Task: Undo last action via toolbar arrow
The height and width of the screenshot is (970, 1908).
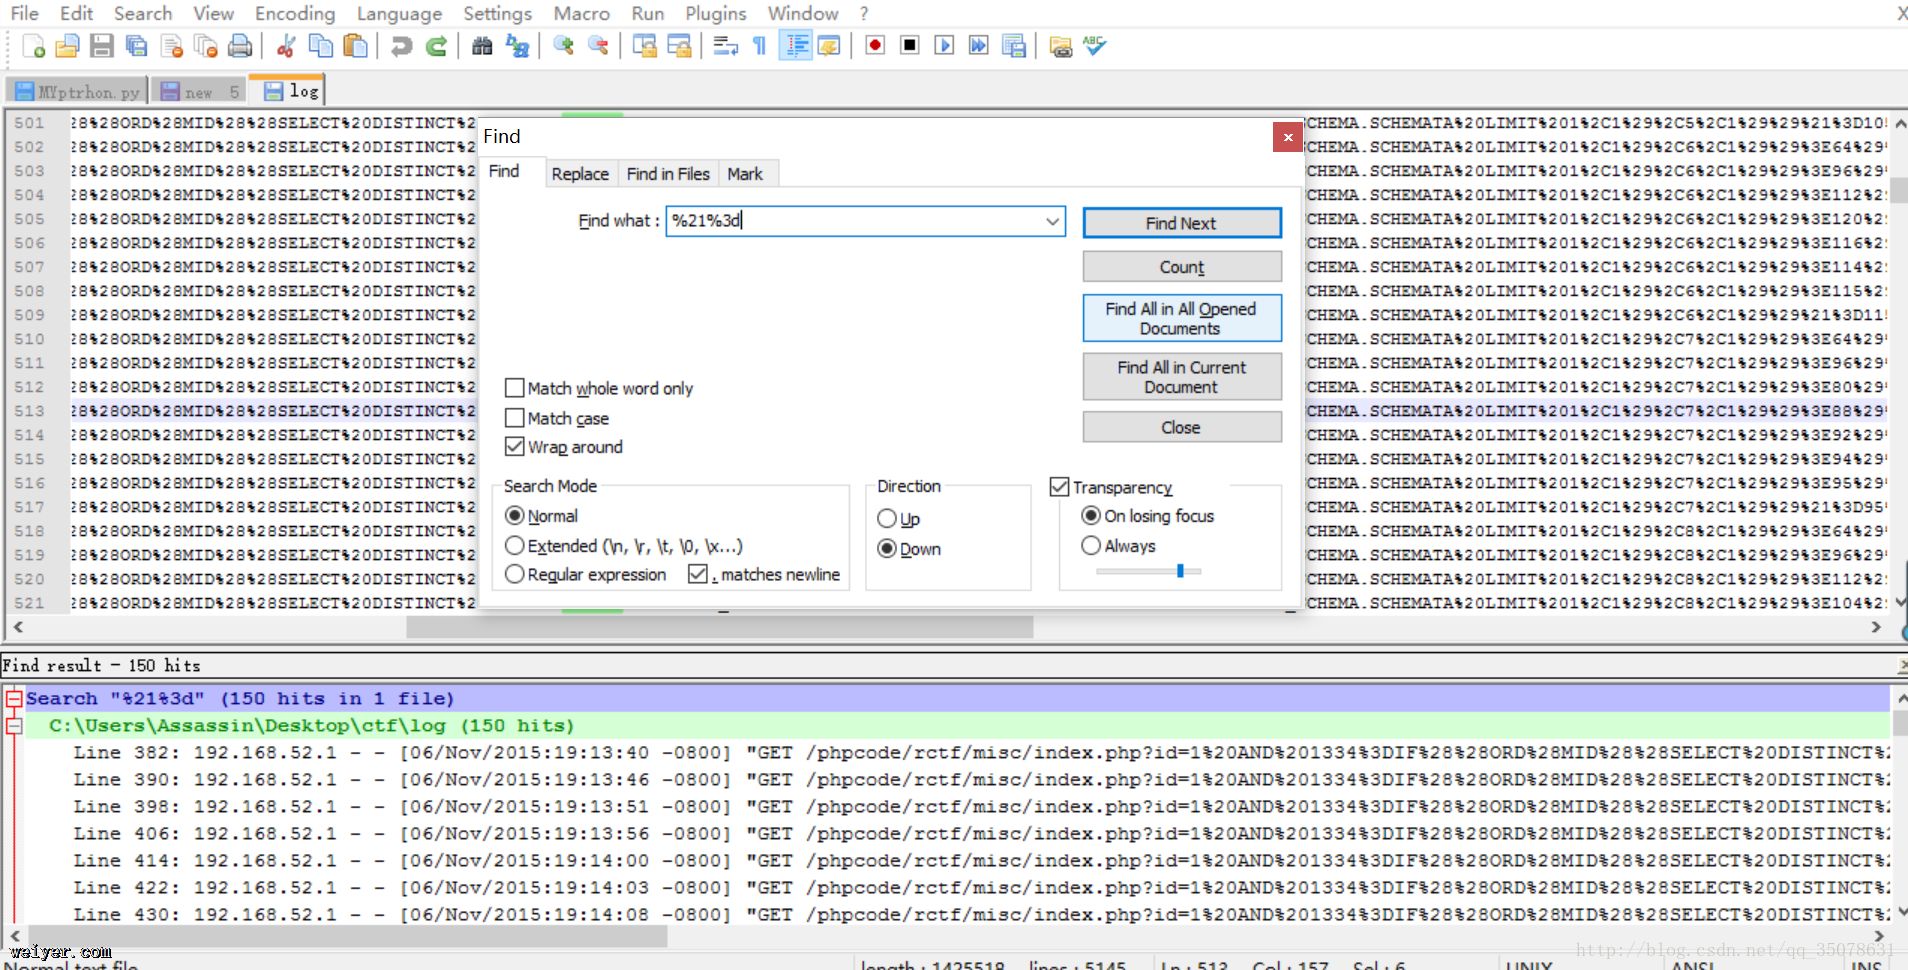Action: [402, 46]
